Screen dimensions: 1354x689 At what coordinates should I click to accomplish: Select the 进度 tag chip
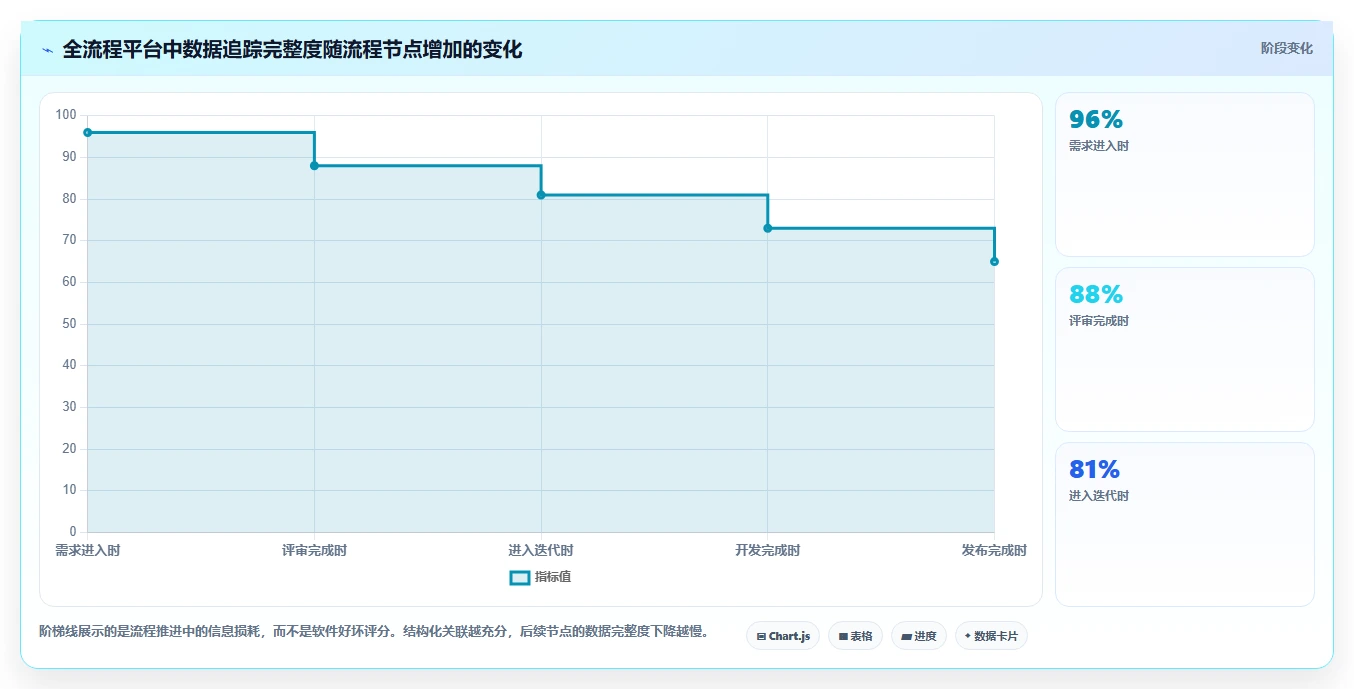[918, 636]
